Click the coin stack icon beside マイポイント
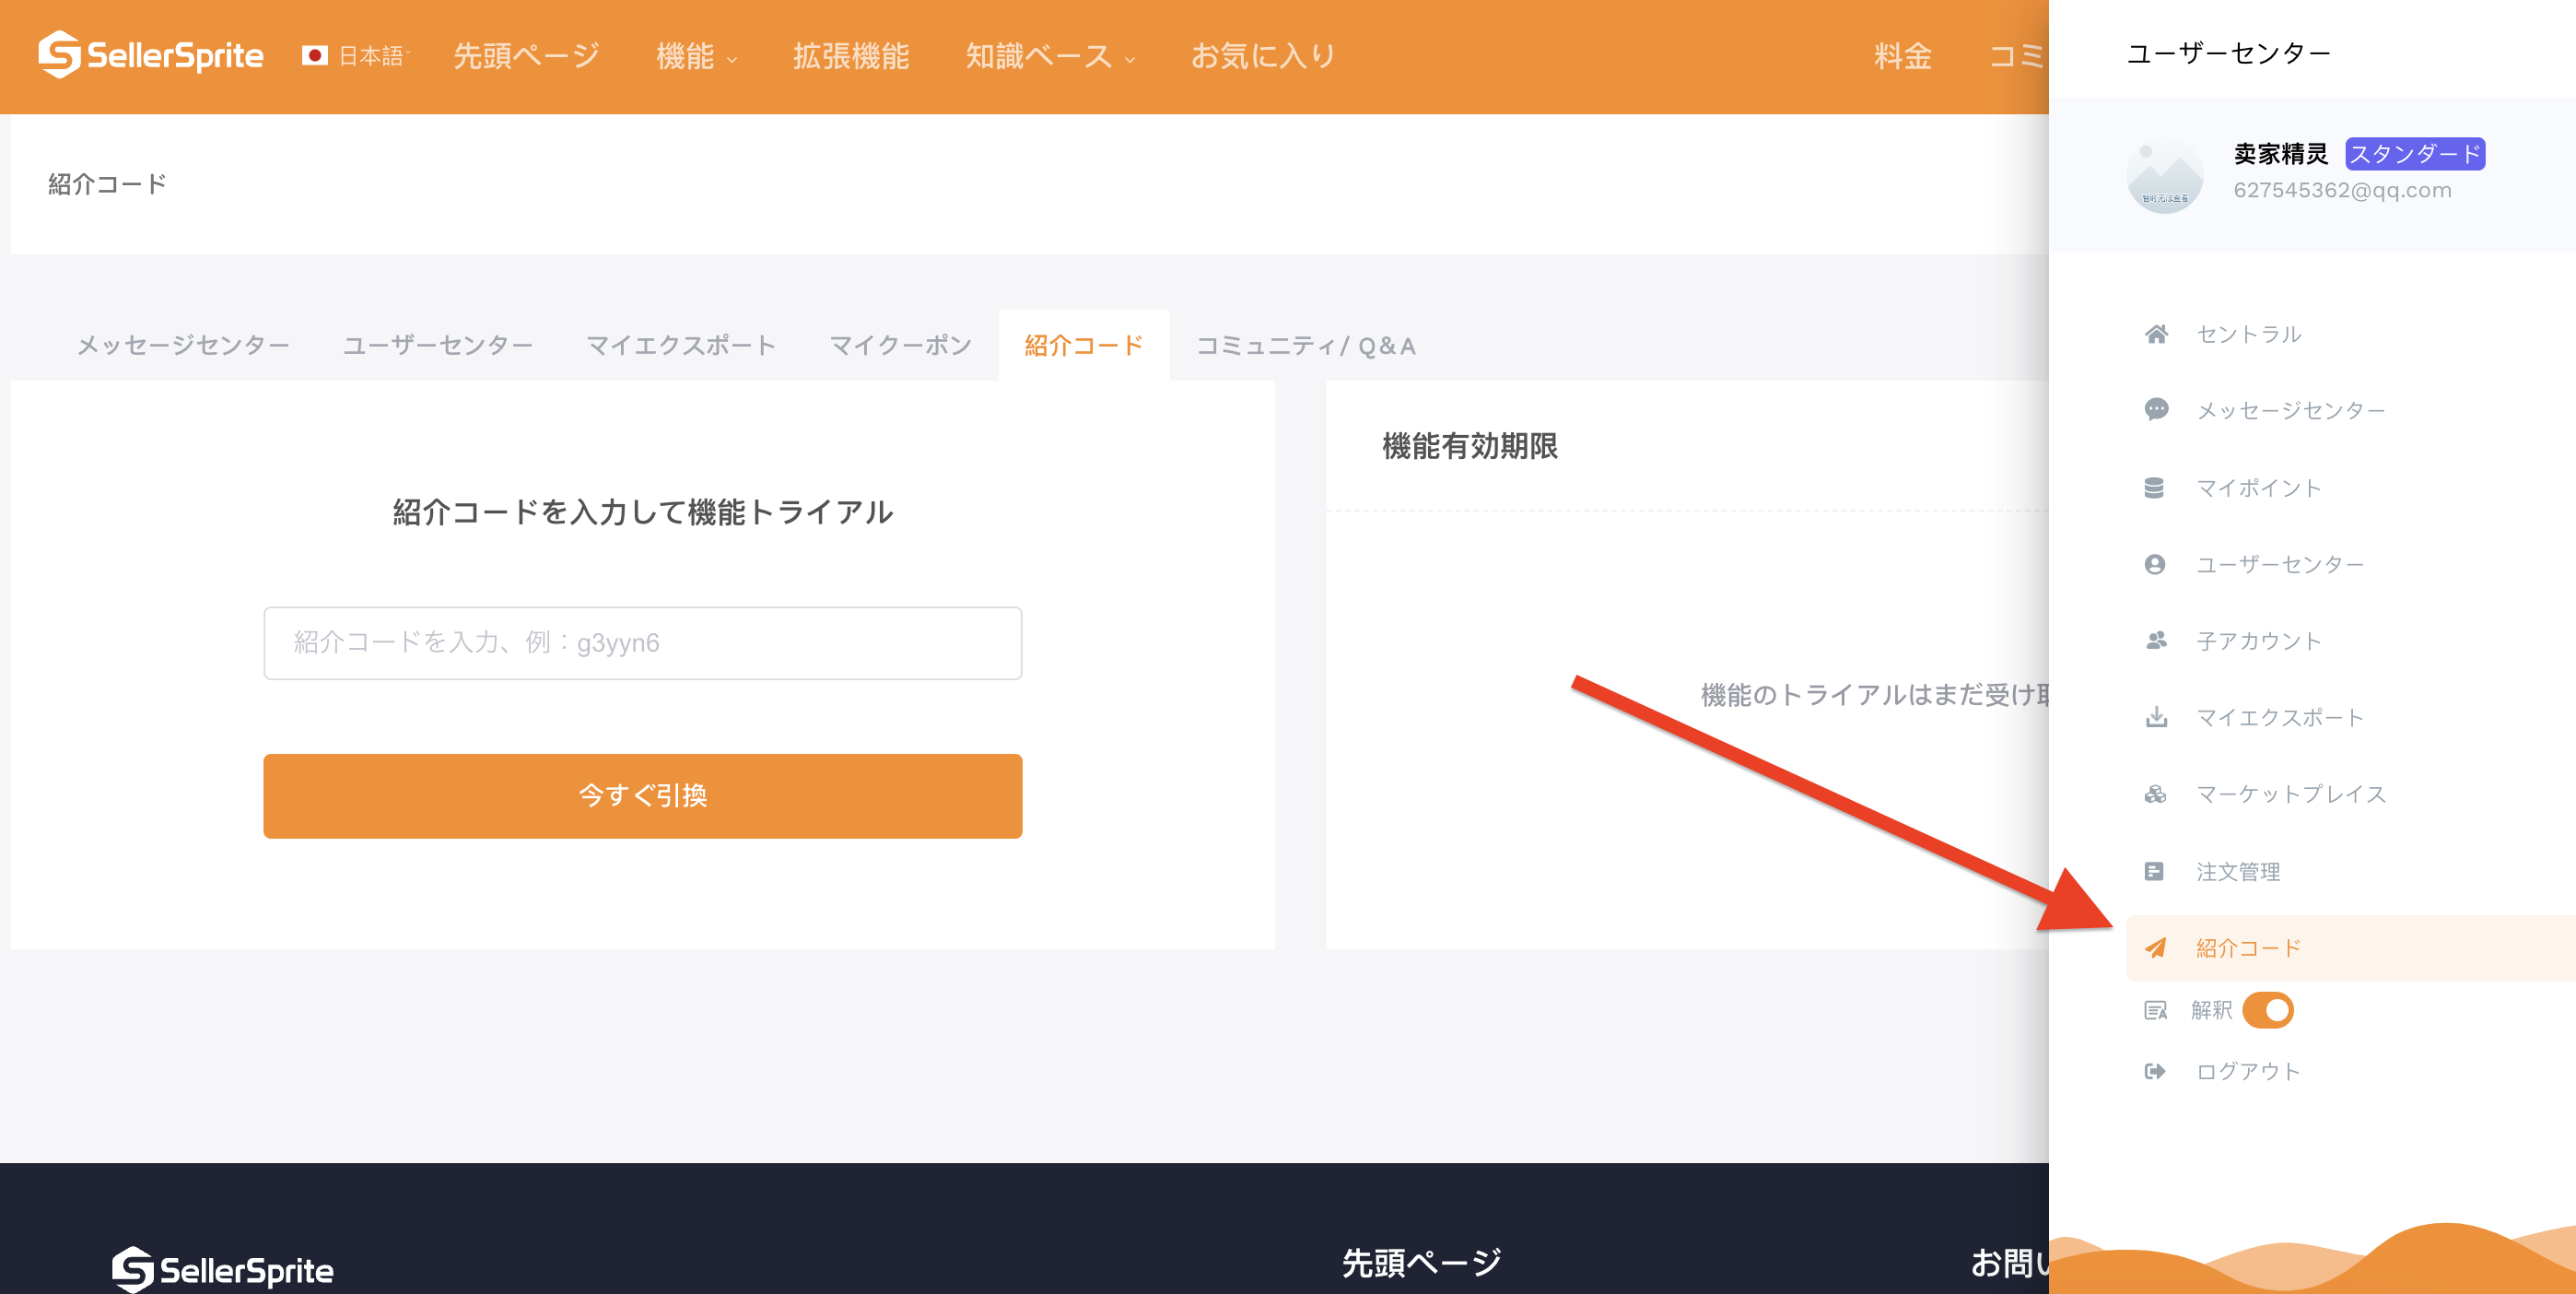Screen dimensions: 2576x1294 (x=2154, y=488)
